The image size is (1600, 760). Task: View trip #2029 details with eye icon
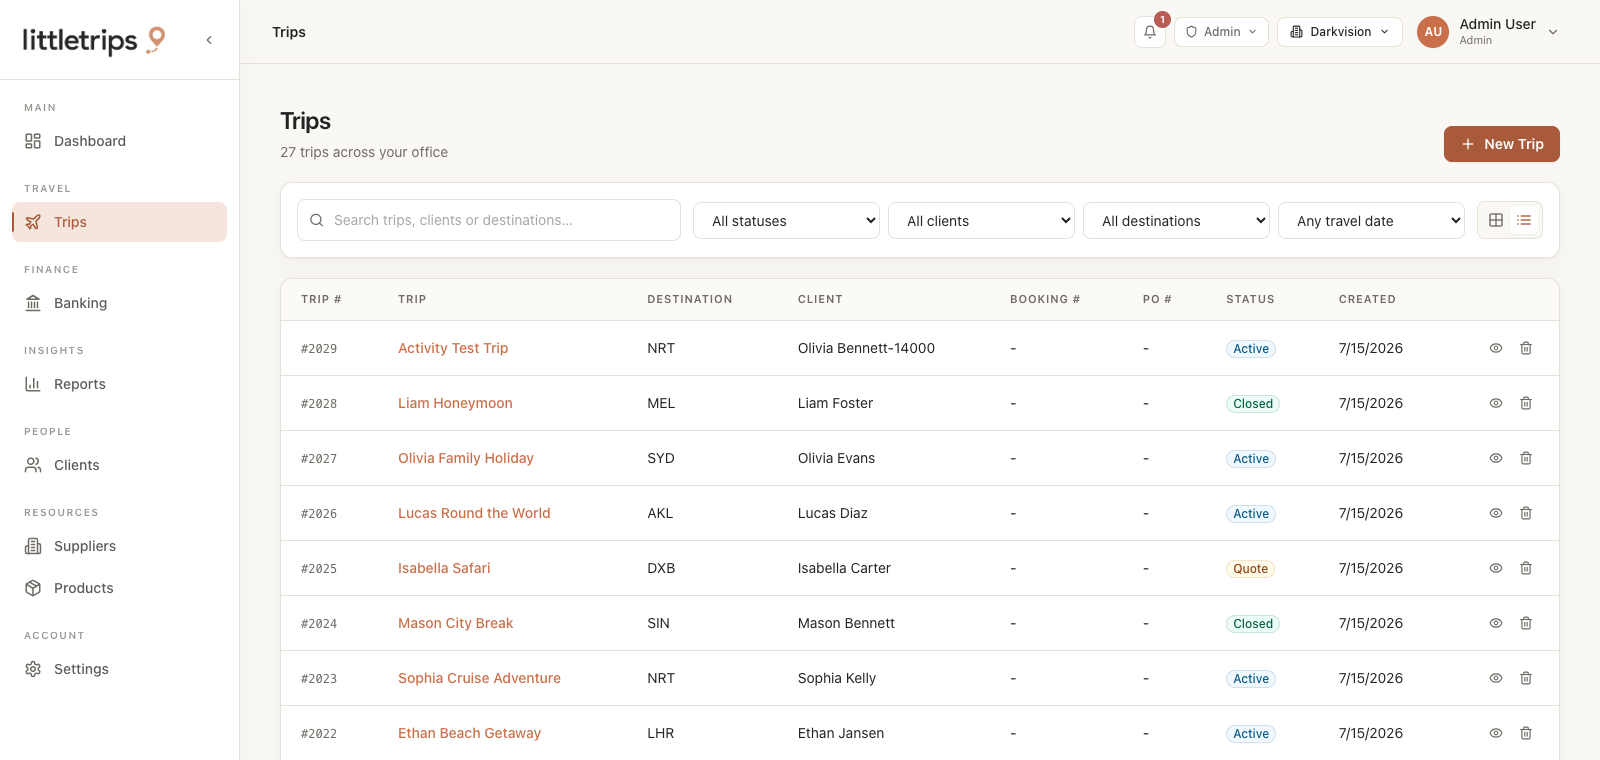pos(1496,348)
